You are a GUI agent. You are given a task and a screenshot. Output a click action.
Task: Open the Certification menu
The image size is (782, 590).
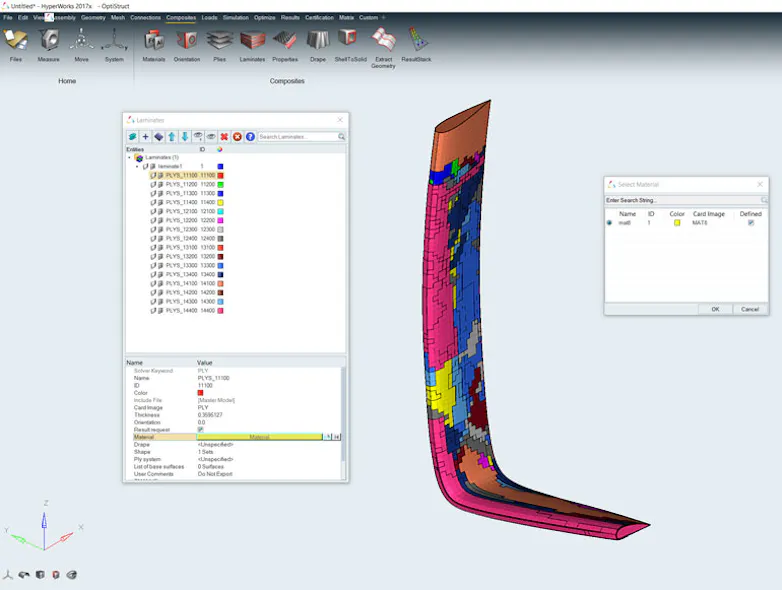(319, 17)
